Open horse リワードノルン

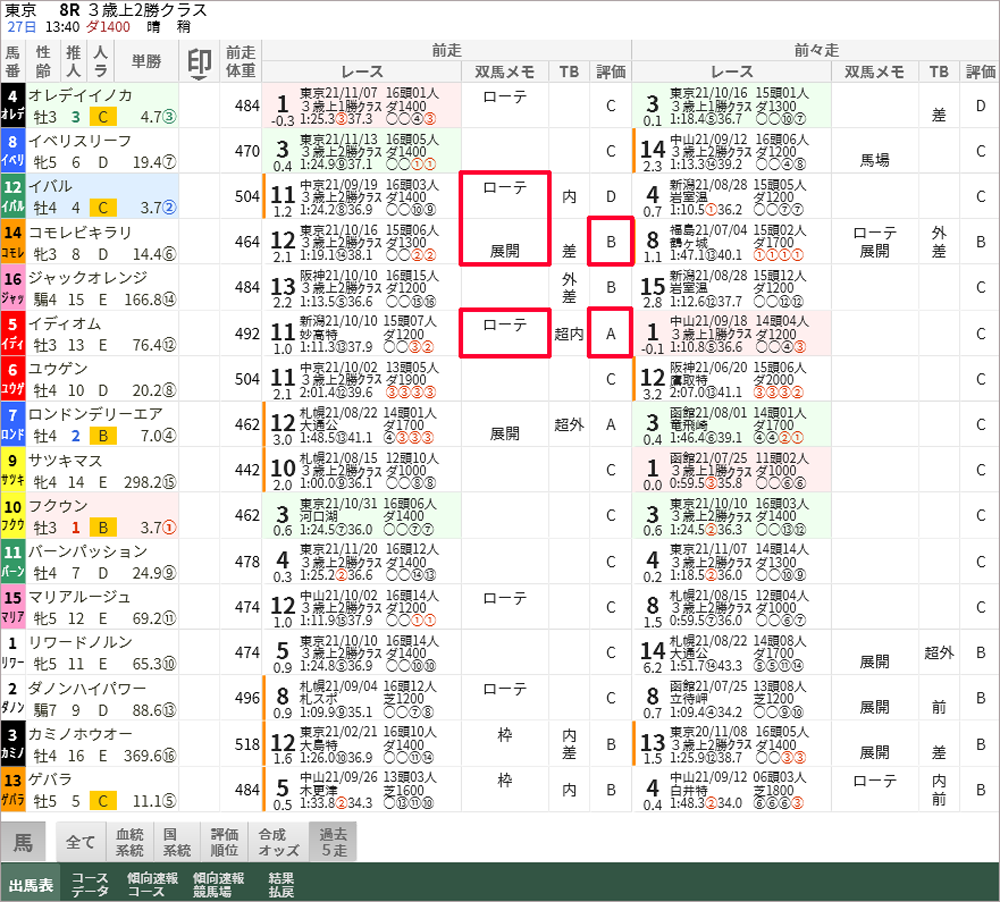80,643
